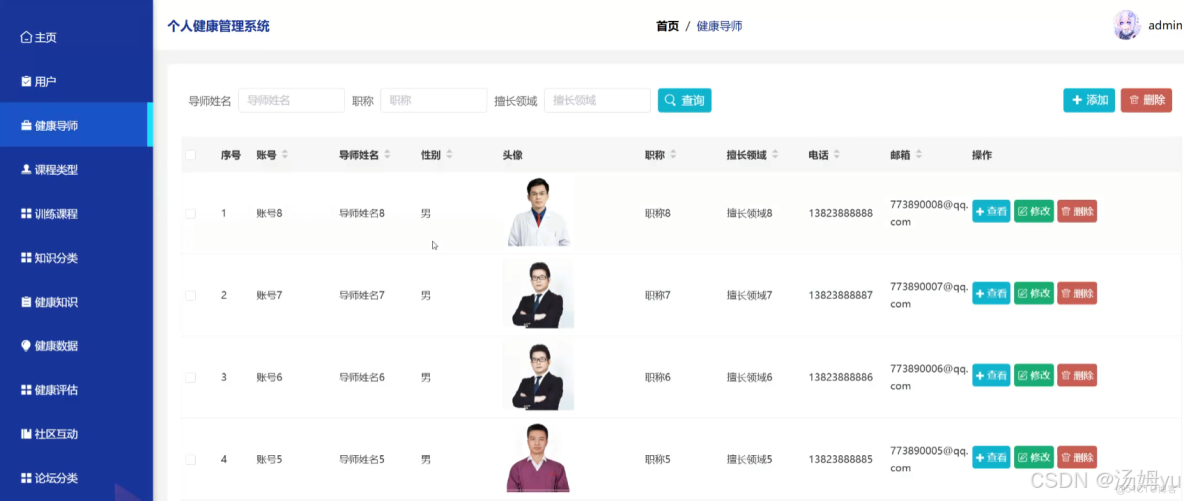Go to 训练课程 sidebar item
This screenshot has width=1184, height=501.
[76, 214]
